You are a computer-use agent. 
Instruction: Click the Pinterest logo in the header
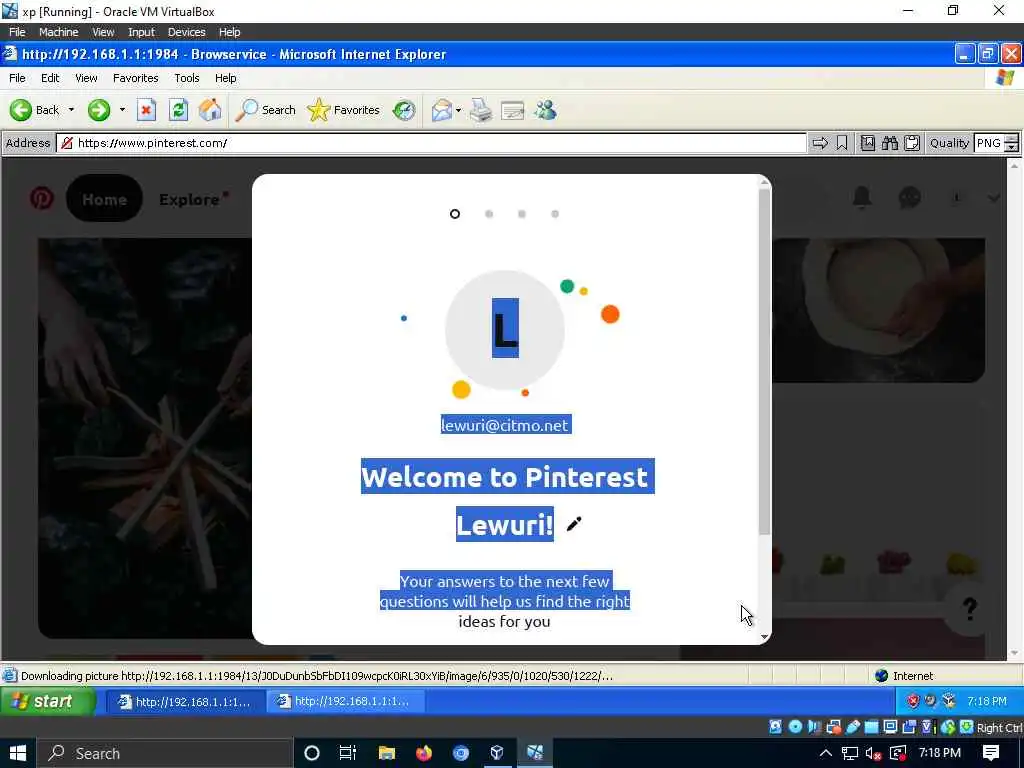[x=42, y=198]
